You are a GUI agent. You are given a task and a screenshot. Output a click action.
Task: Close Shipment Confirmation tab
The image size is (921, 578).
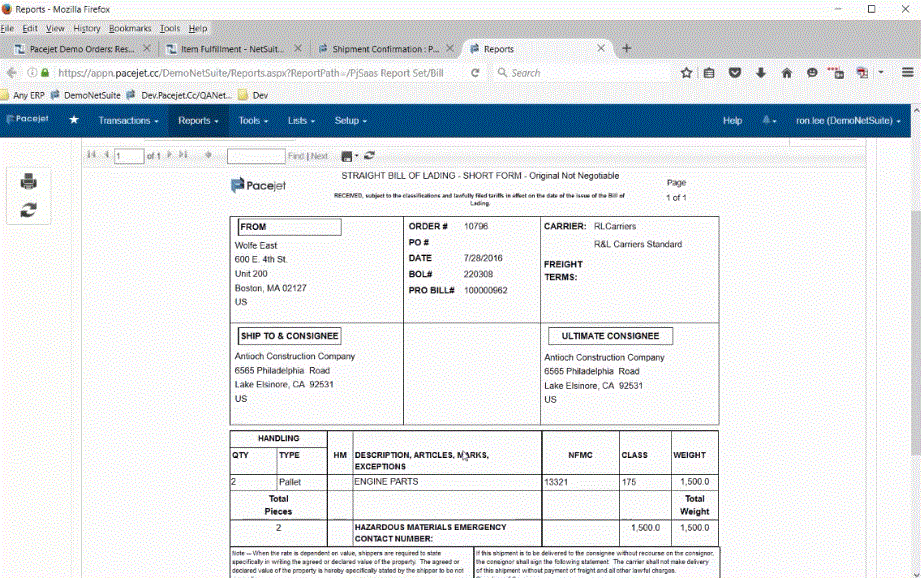pos(450,48)
